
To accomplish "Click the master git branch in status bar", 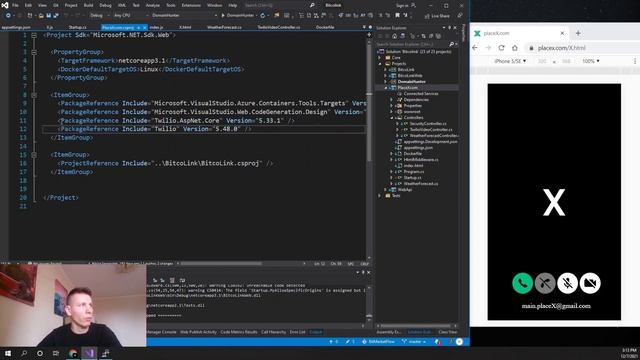I will click(414, 342).
